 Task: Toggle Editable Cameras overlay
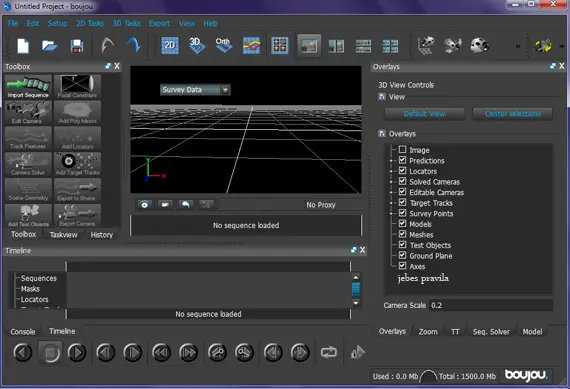[402, 192]
